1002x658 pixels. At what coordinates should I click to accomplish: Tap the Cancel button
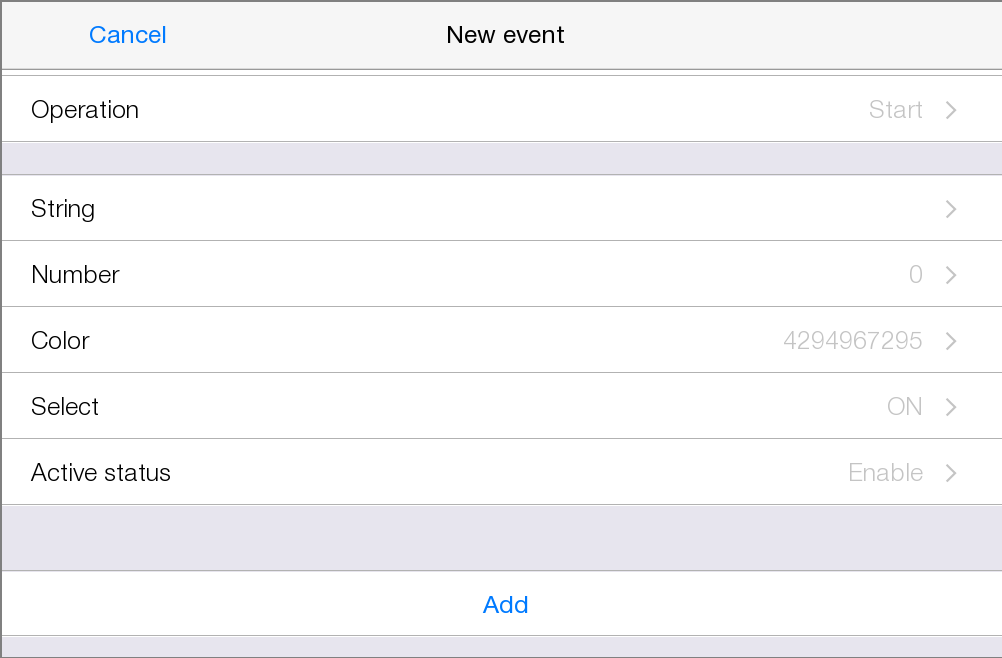(127, 35)
